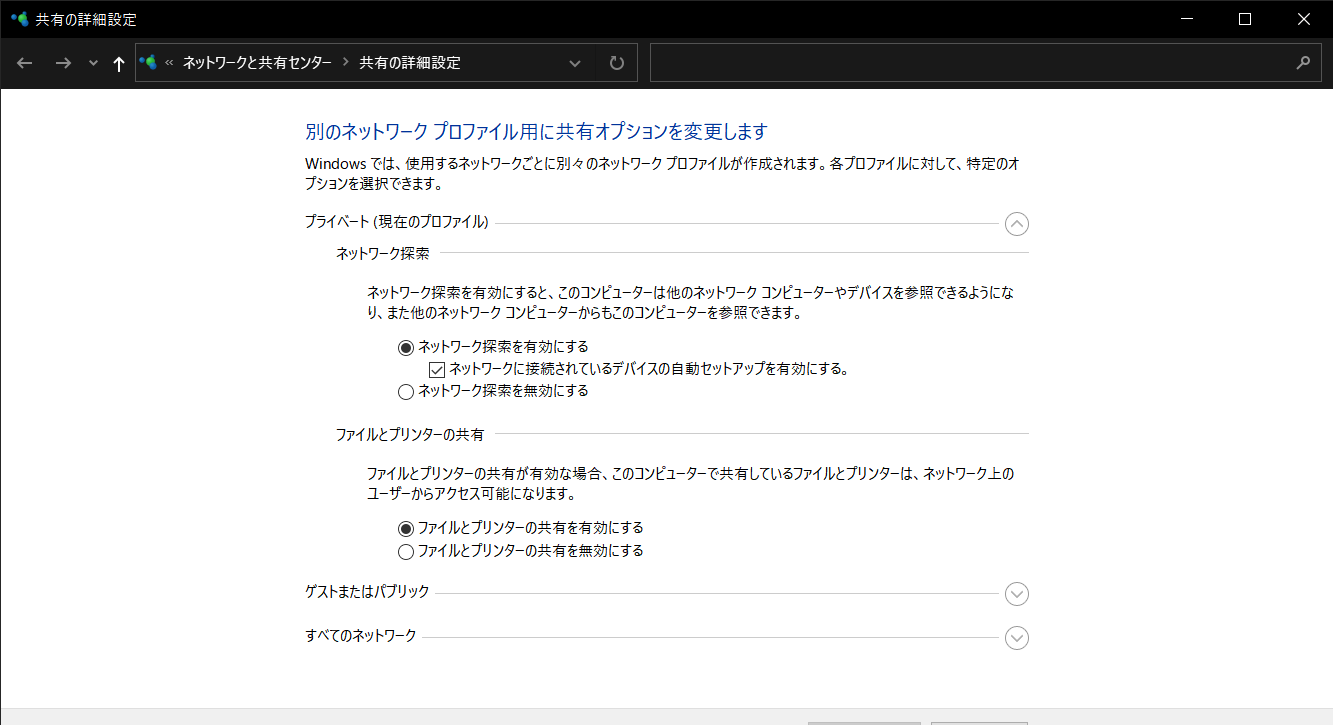The image size is (1333, 725).
Task: Select ネットワーク探索を無効にする radio button
Action: pos(405,391)
